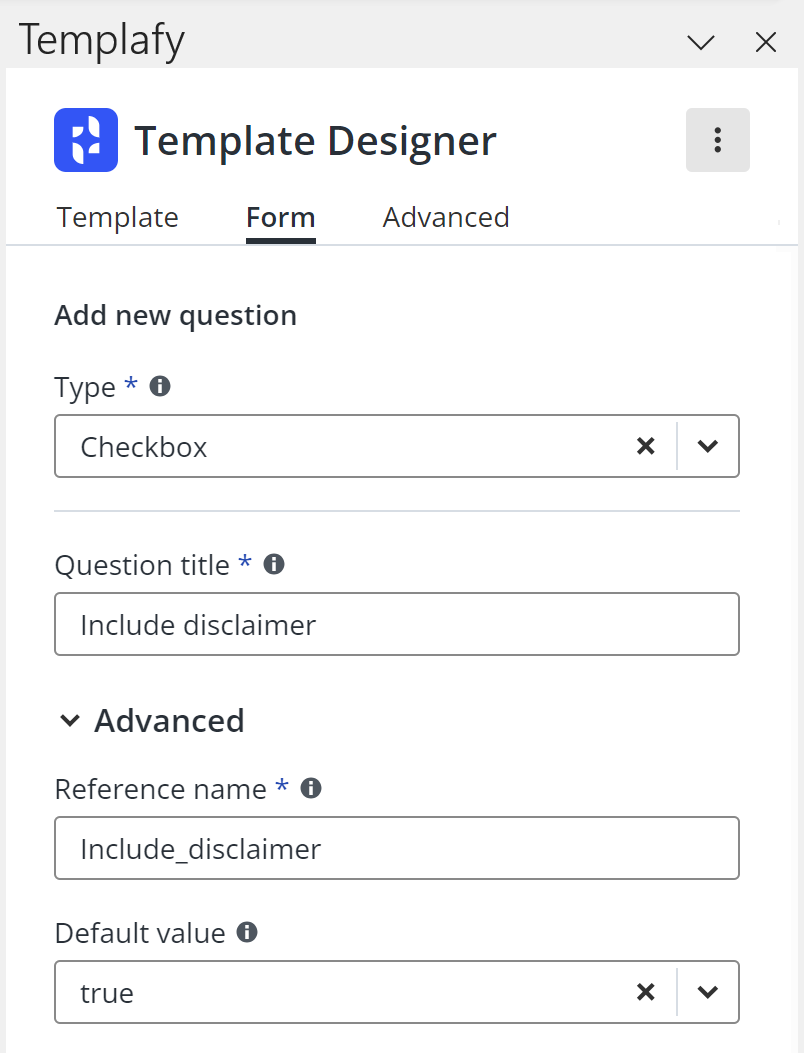Click the info icon beside Default value

coord(246,932)
